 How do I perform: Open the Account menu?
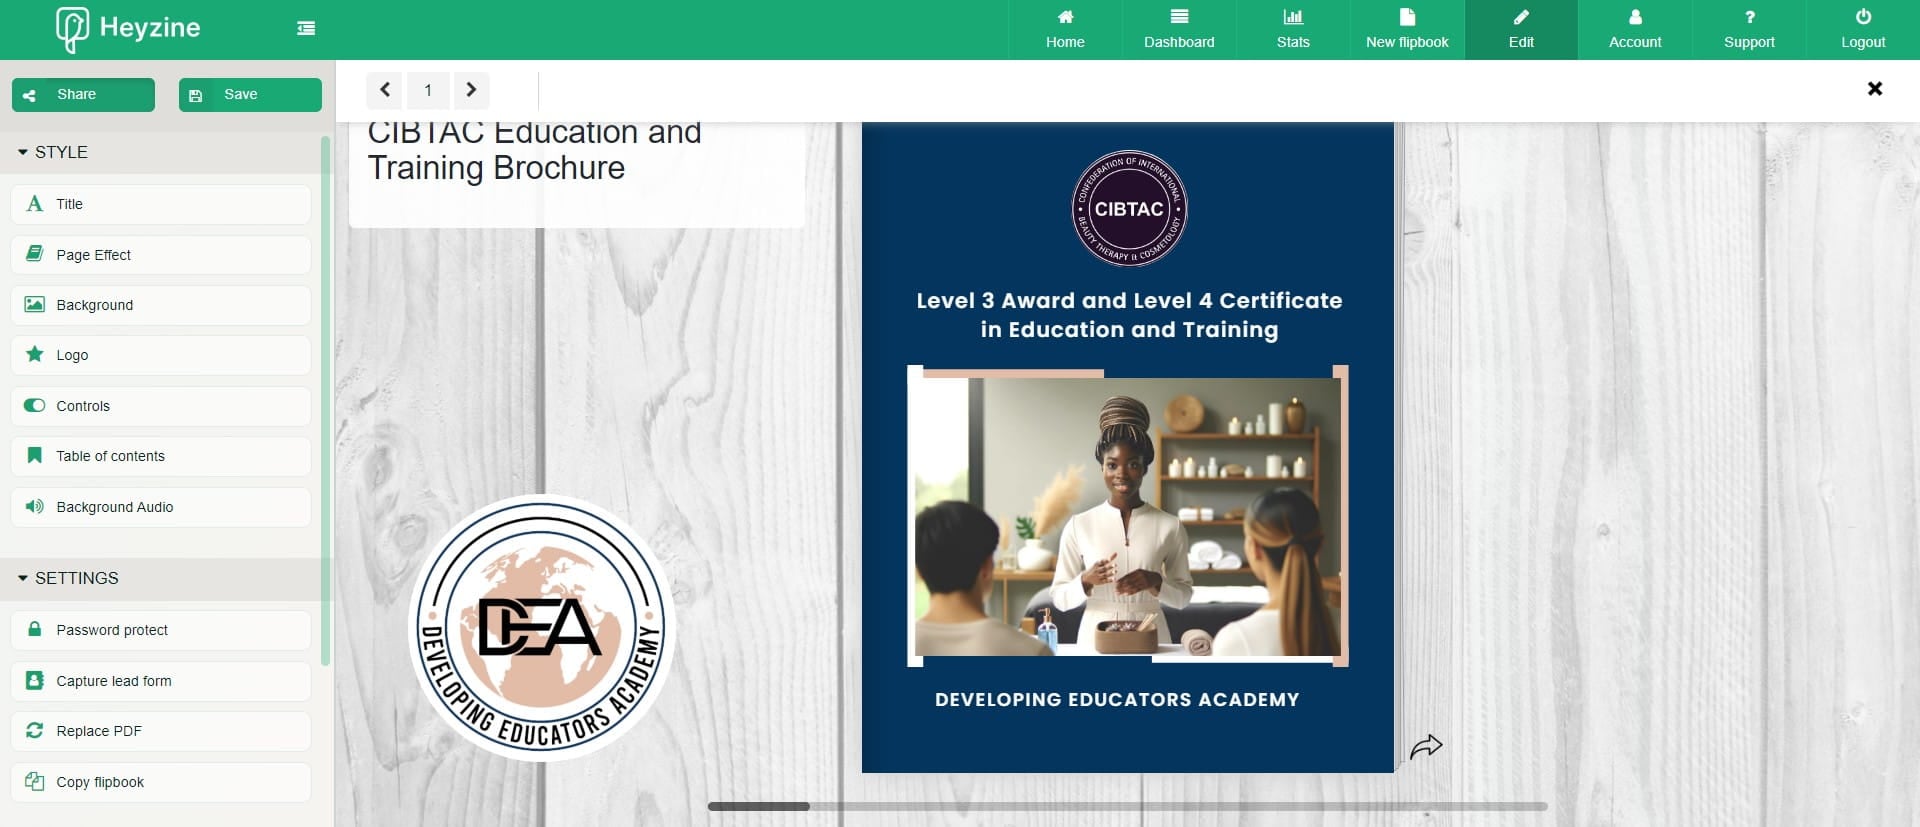pyautogui.click(x=1635, y=29)
